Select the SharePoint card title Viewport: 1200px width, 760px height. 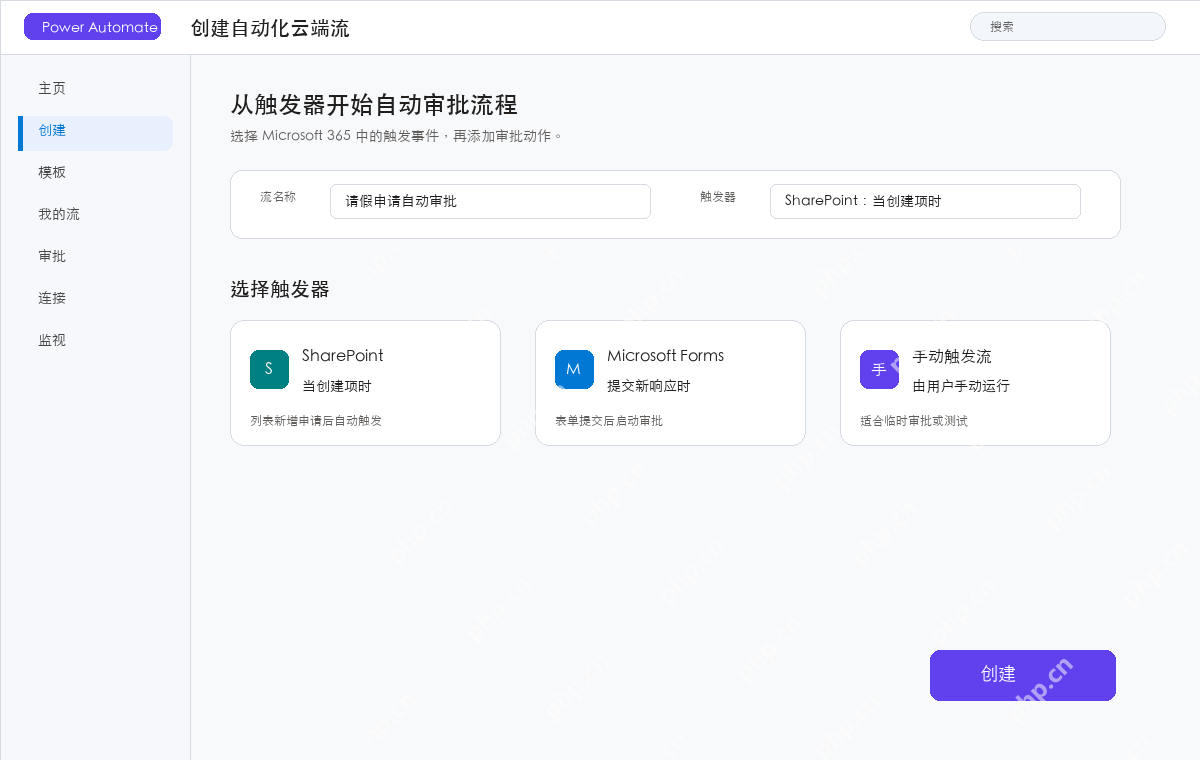[342, 356]
